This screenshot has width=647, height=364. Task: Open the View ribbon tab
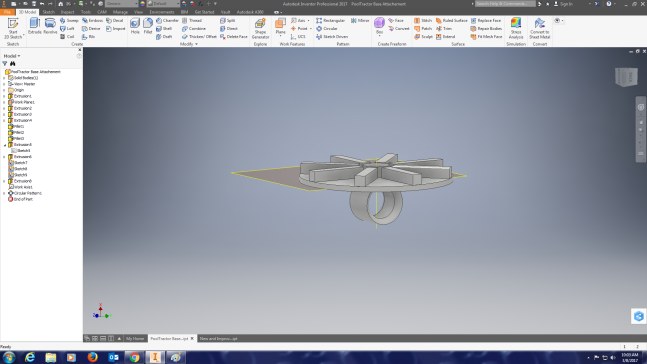[x=138, y=12]
